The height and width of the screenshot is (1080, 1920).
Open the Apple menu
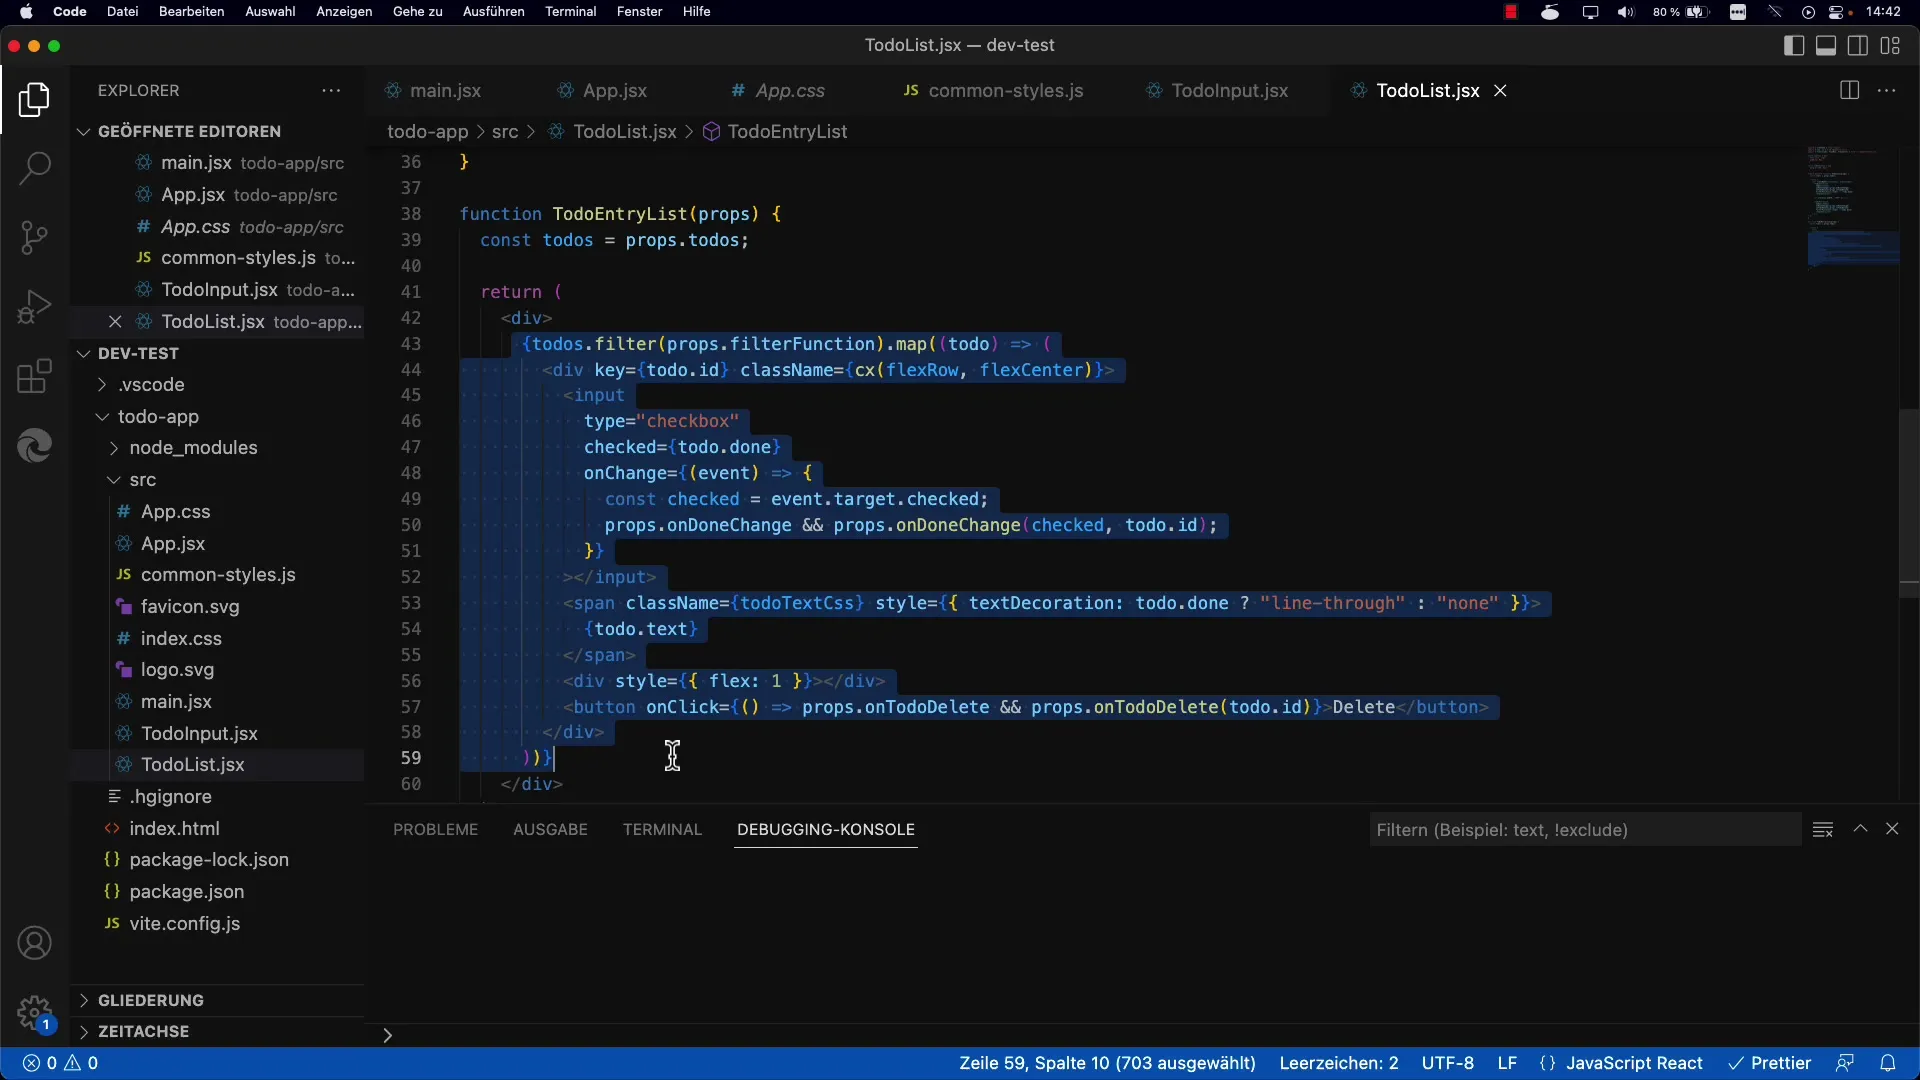click(26, 12)
